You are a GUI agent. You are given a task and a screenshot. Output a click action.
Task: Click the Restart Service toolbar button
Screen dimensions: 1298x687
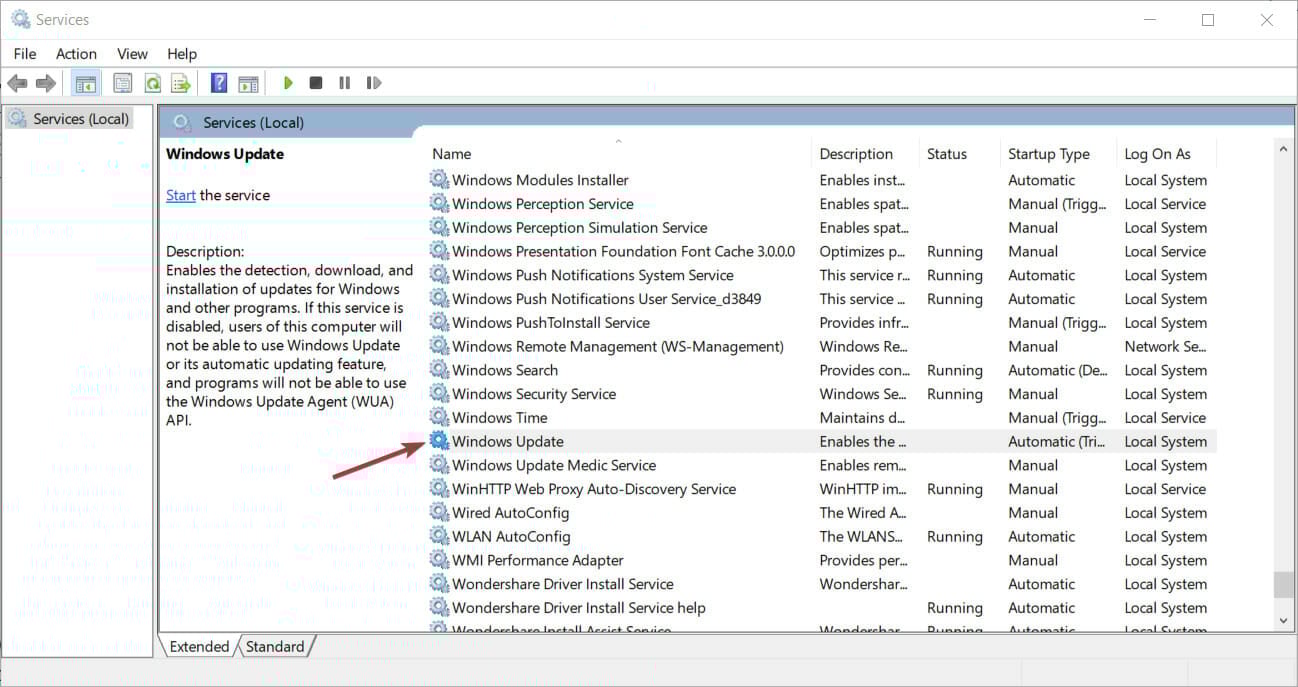tap(374, 83)
